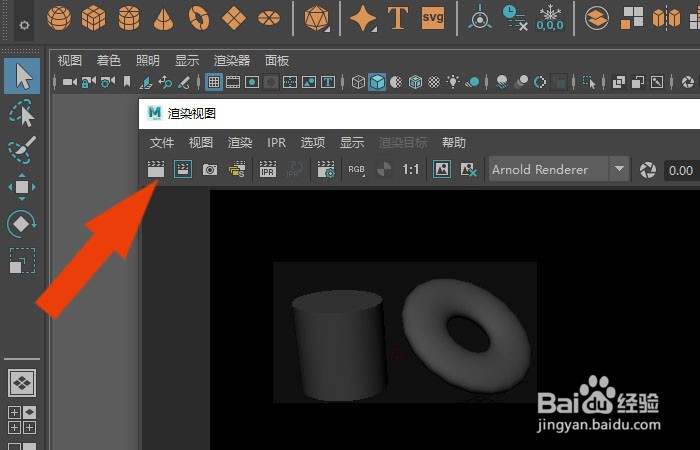Click the exposure value field 0.00

click(x=681, y=171)
